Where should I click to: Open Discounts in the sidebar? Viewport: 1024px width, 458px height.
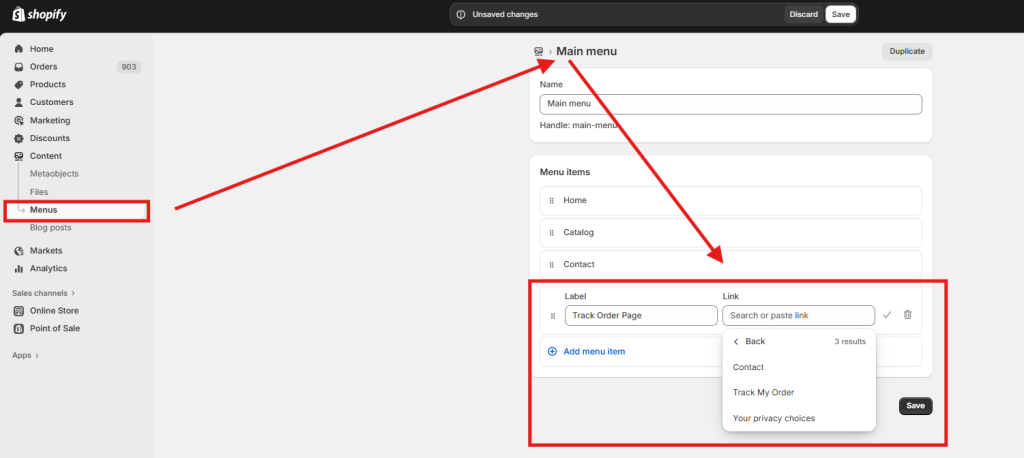(50, 138)
